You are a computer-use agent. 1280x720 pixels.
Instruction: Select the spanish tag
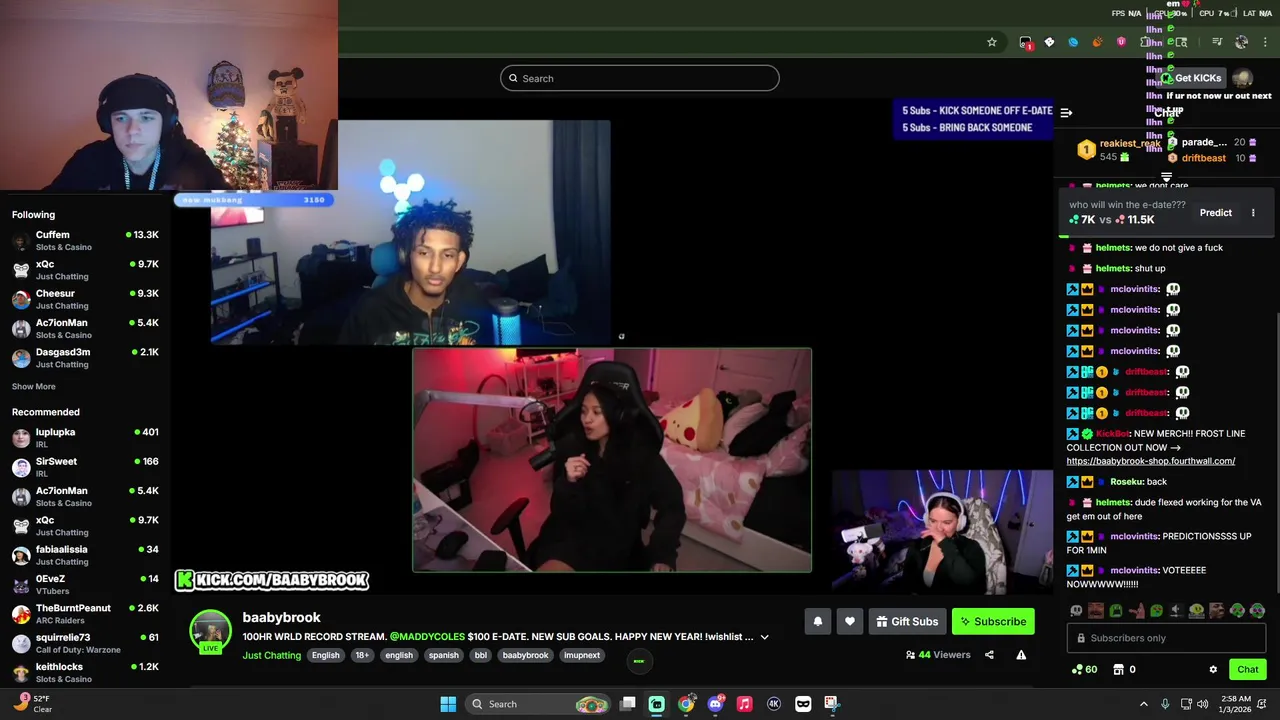point(443,656)
